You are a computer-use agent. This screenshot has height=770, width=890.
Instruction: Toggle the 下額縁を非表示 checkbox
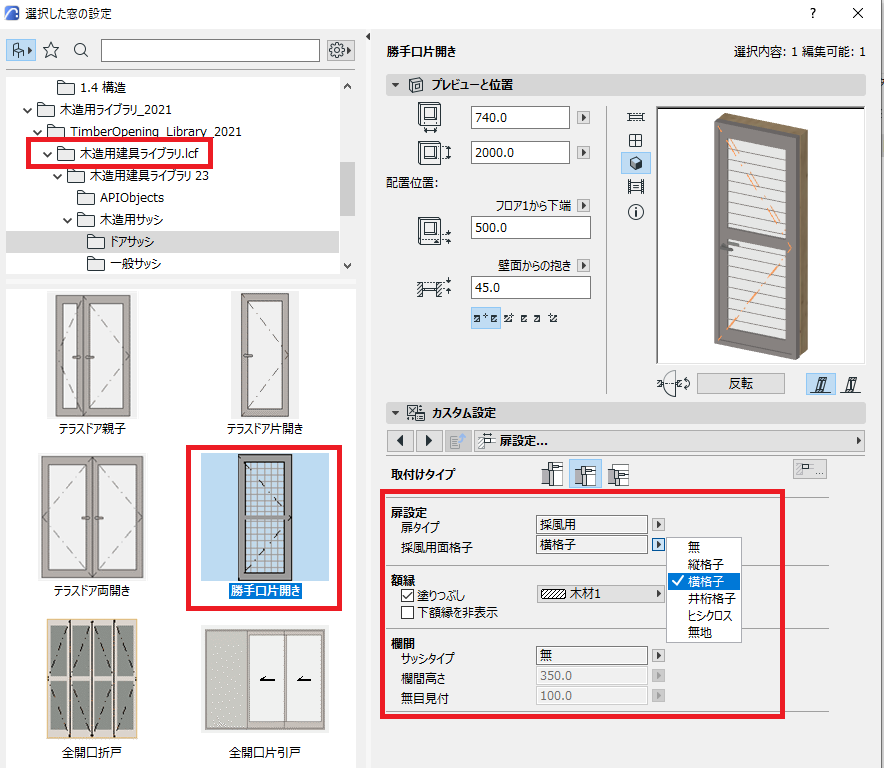(x=407, y=613)
